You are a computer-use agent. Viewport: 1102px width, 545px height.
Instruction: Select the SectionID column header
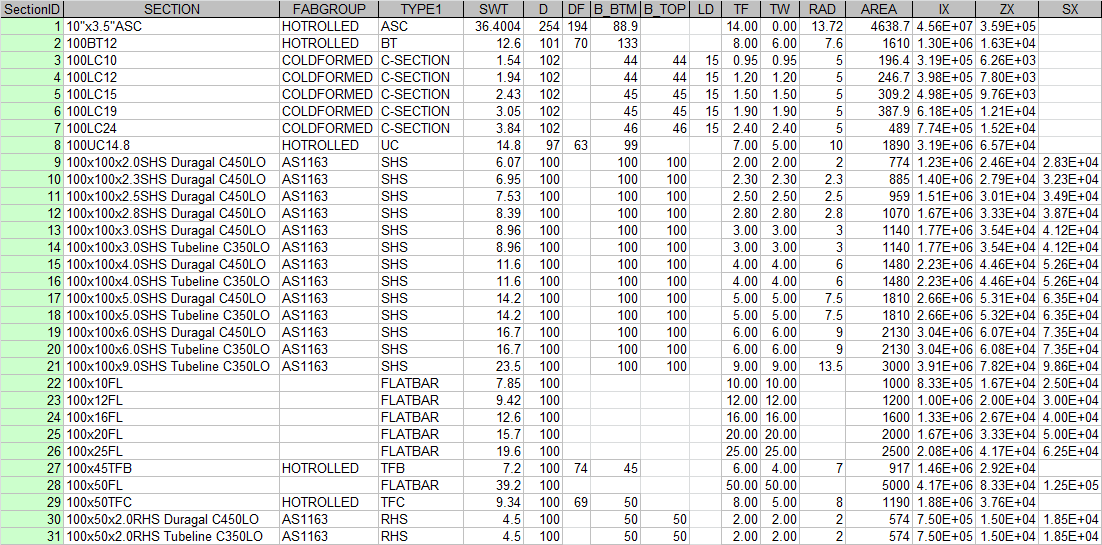coord(32,9)
